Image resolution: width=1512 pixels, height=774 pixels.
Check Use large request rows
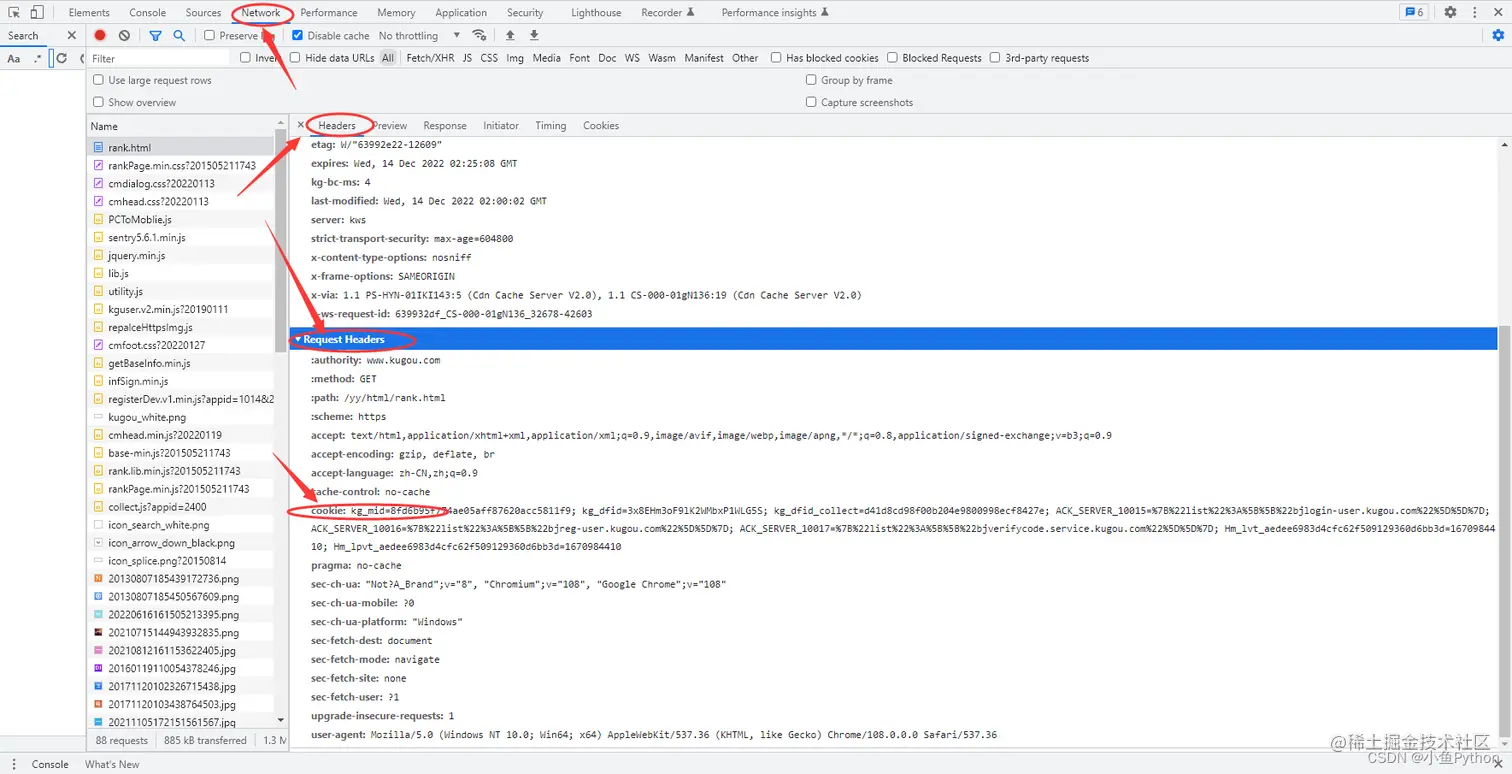(x=98, y=80)
